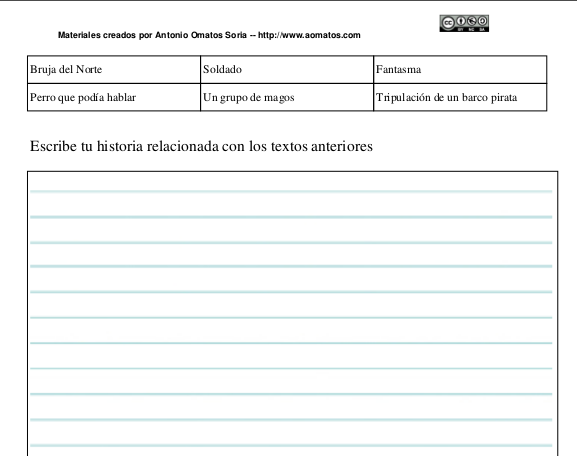This screenshot has height=456, width=577.
Task: Select the 'Bruja del Norte' table cell
Action: [114, 70]
